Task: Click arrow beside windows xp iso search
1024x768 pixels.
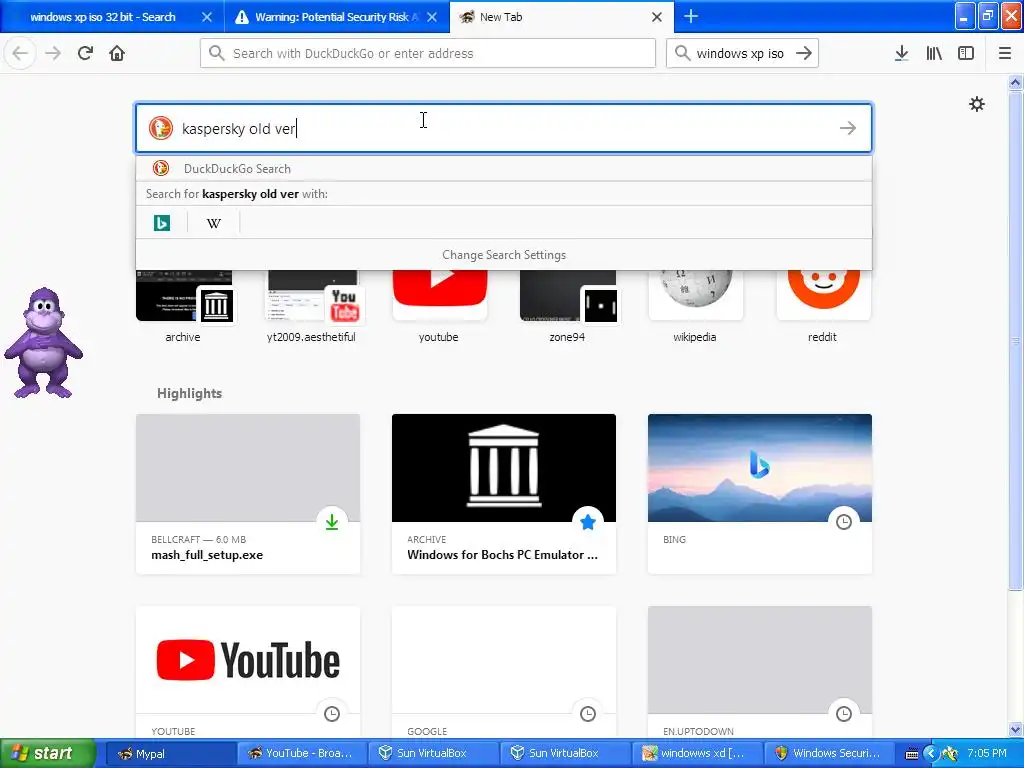Action: (x=804, y=53)
